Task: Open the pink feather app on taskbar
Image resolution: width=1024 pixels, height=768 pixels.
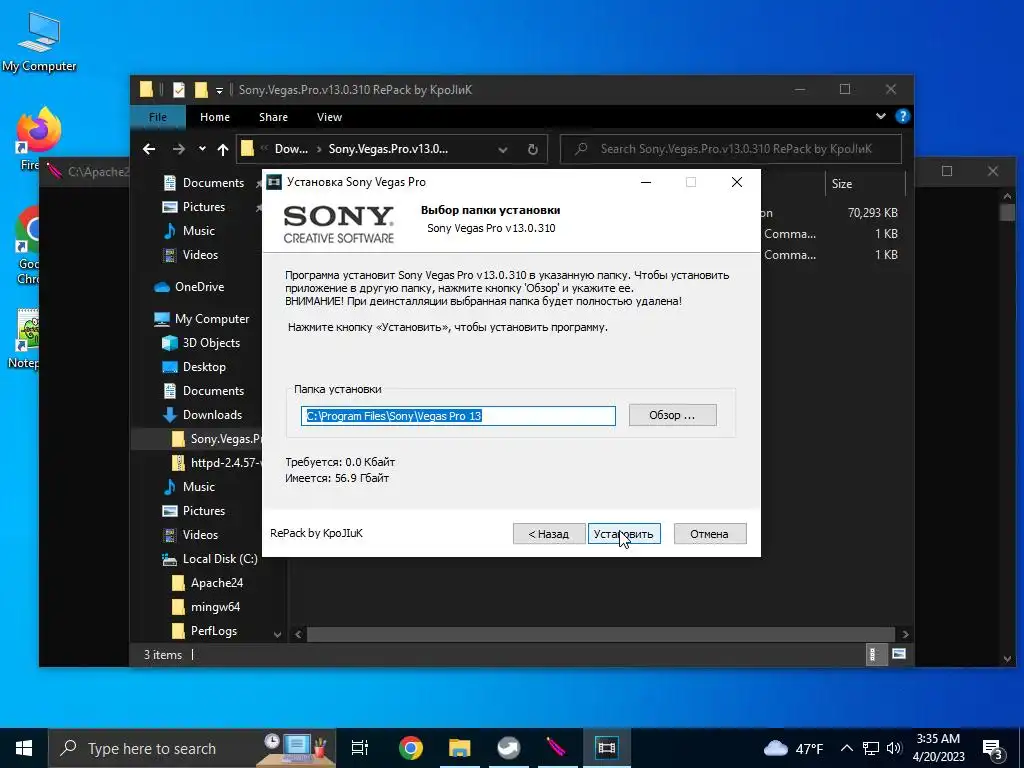Action: click(x=557, y=748)
